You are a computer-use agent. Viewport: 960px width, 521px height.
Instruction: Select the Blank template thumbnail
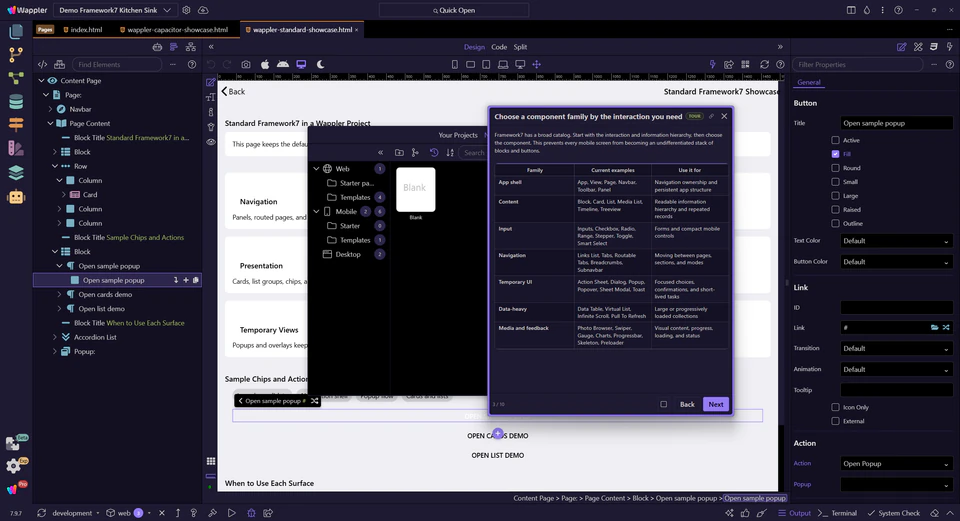pos(416,189)
